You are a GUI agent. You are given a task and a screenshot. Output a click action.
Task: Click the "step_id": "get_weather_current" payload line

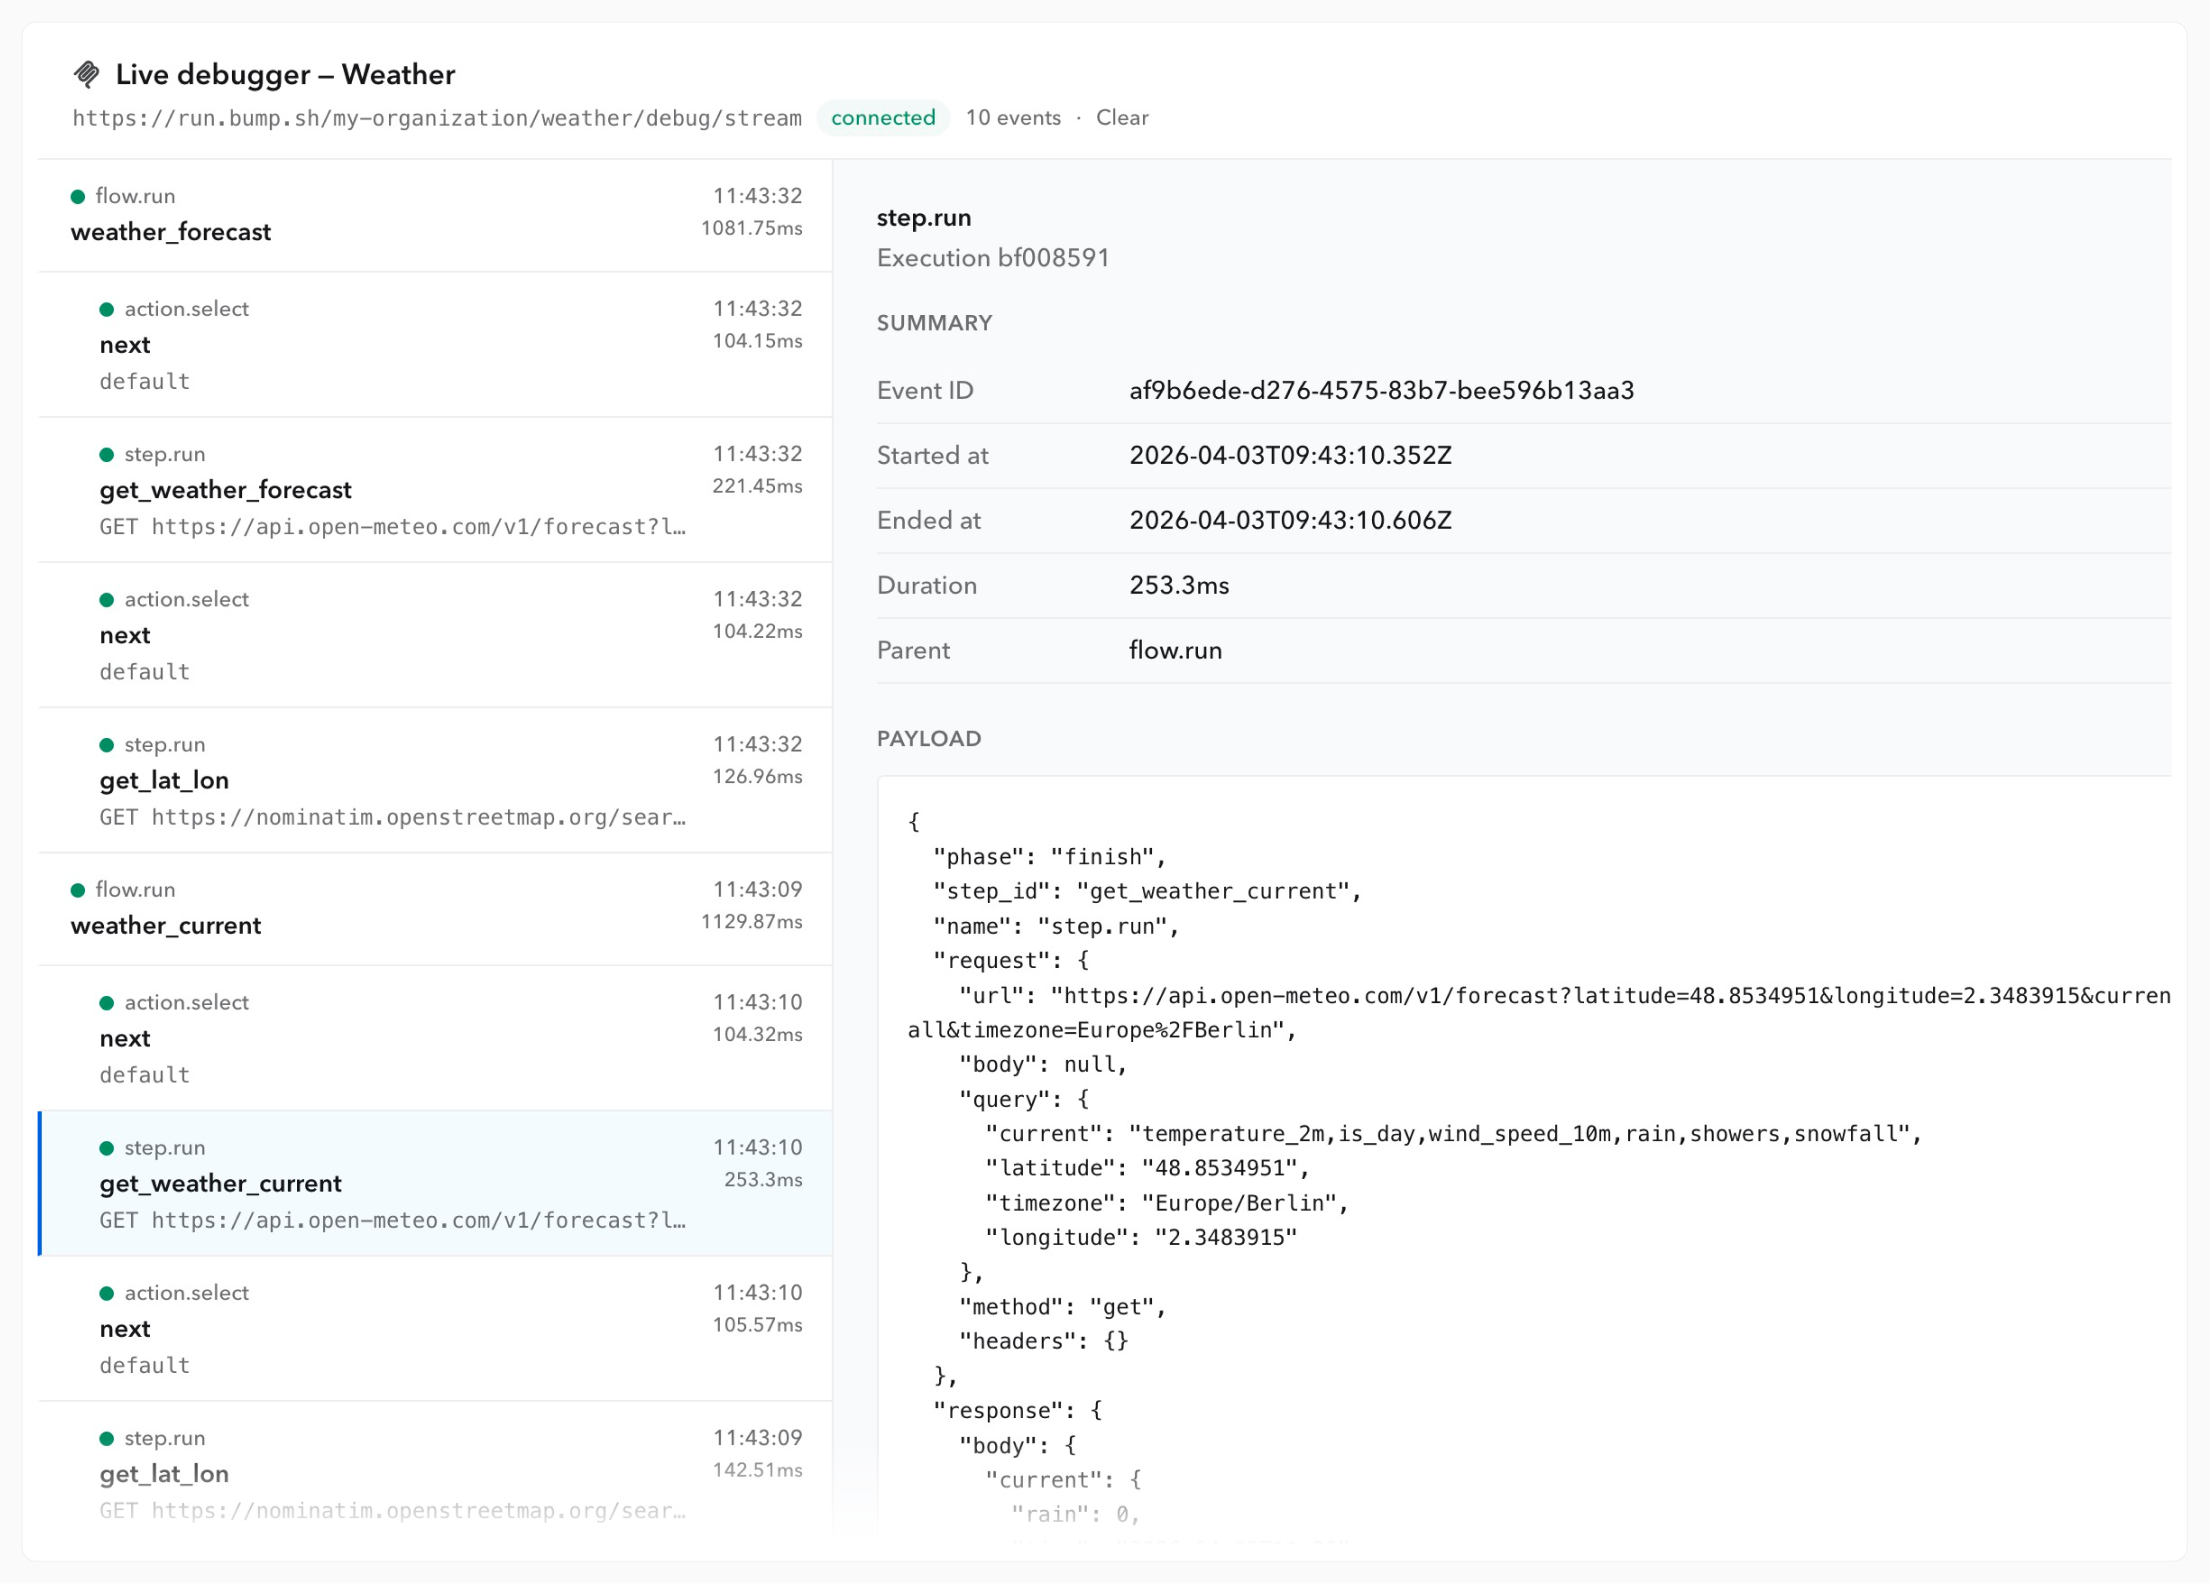point(1147,892)
